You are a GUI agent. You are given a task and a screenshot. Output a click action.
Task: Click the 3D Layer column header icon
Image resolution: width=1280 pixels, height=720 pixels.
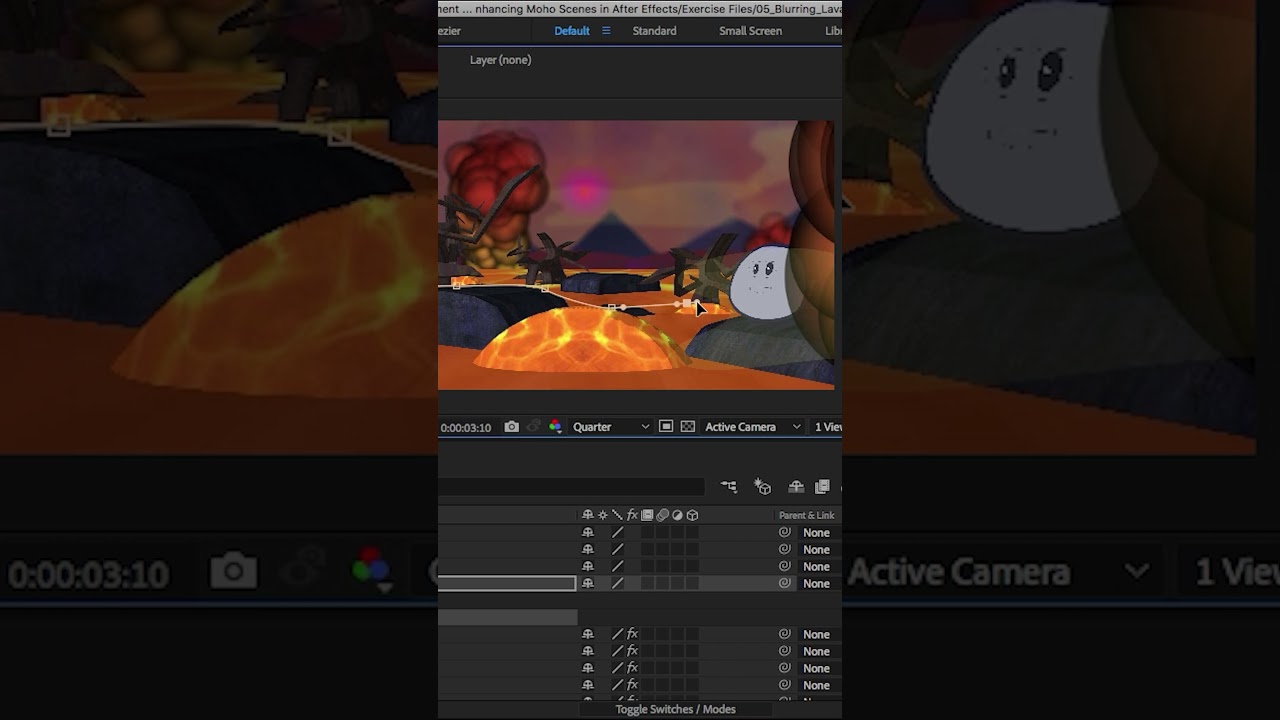(x=692, y=515)
